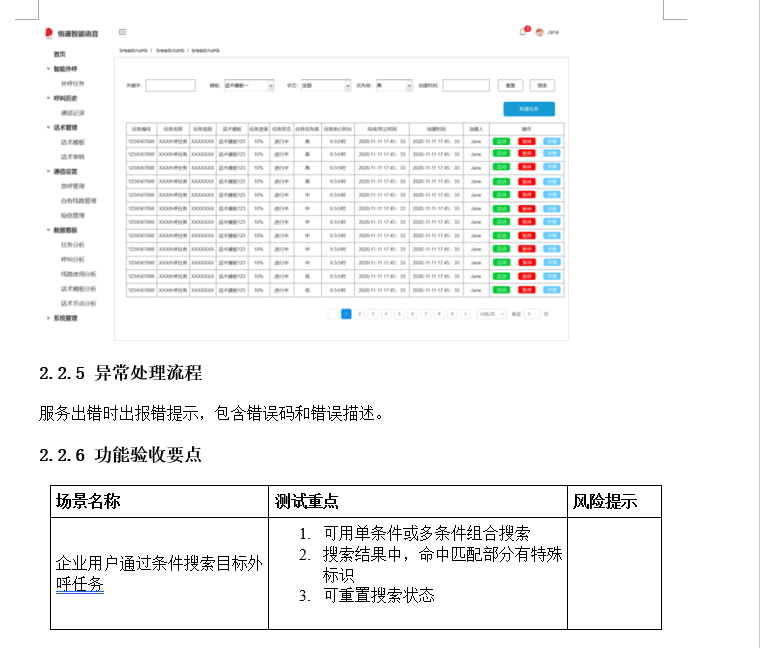Click red 暂停 button in last table row
Image resolution: width=772 pixels, height=648 pixels.
pos(526,290)
